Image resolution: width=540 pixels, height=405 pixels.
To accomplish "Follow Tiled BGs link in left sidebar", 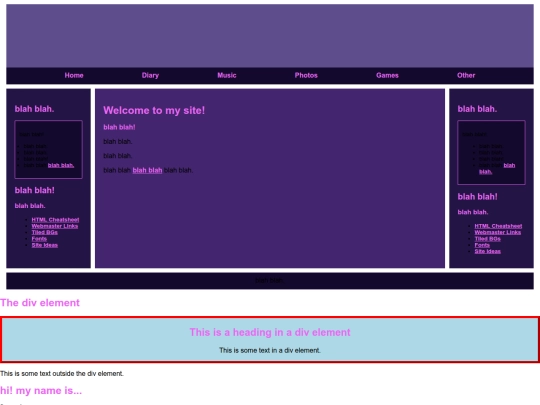I will pyautogui.click(x=44, y=232).
